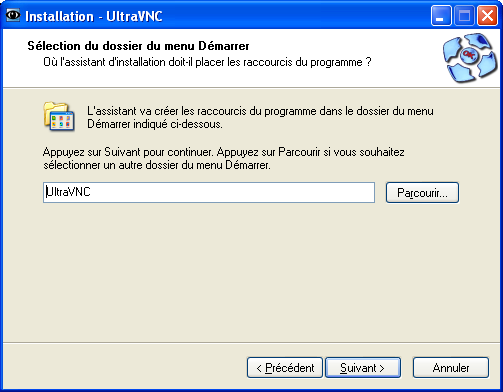Minimize the installation window
The image size is (503, 392).
point(441,16)
